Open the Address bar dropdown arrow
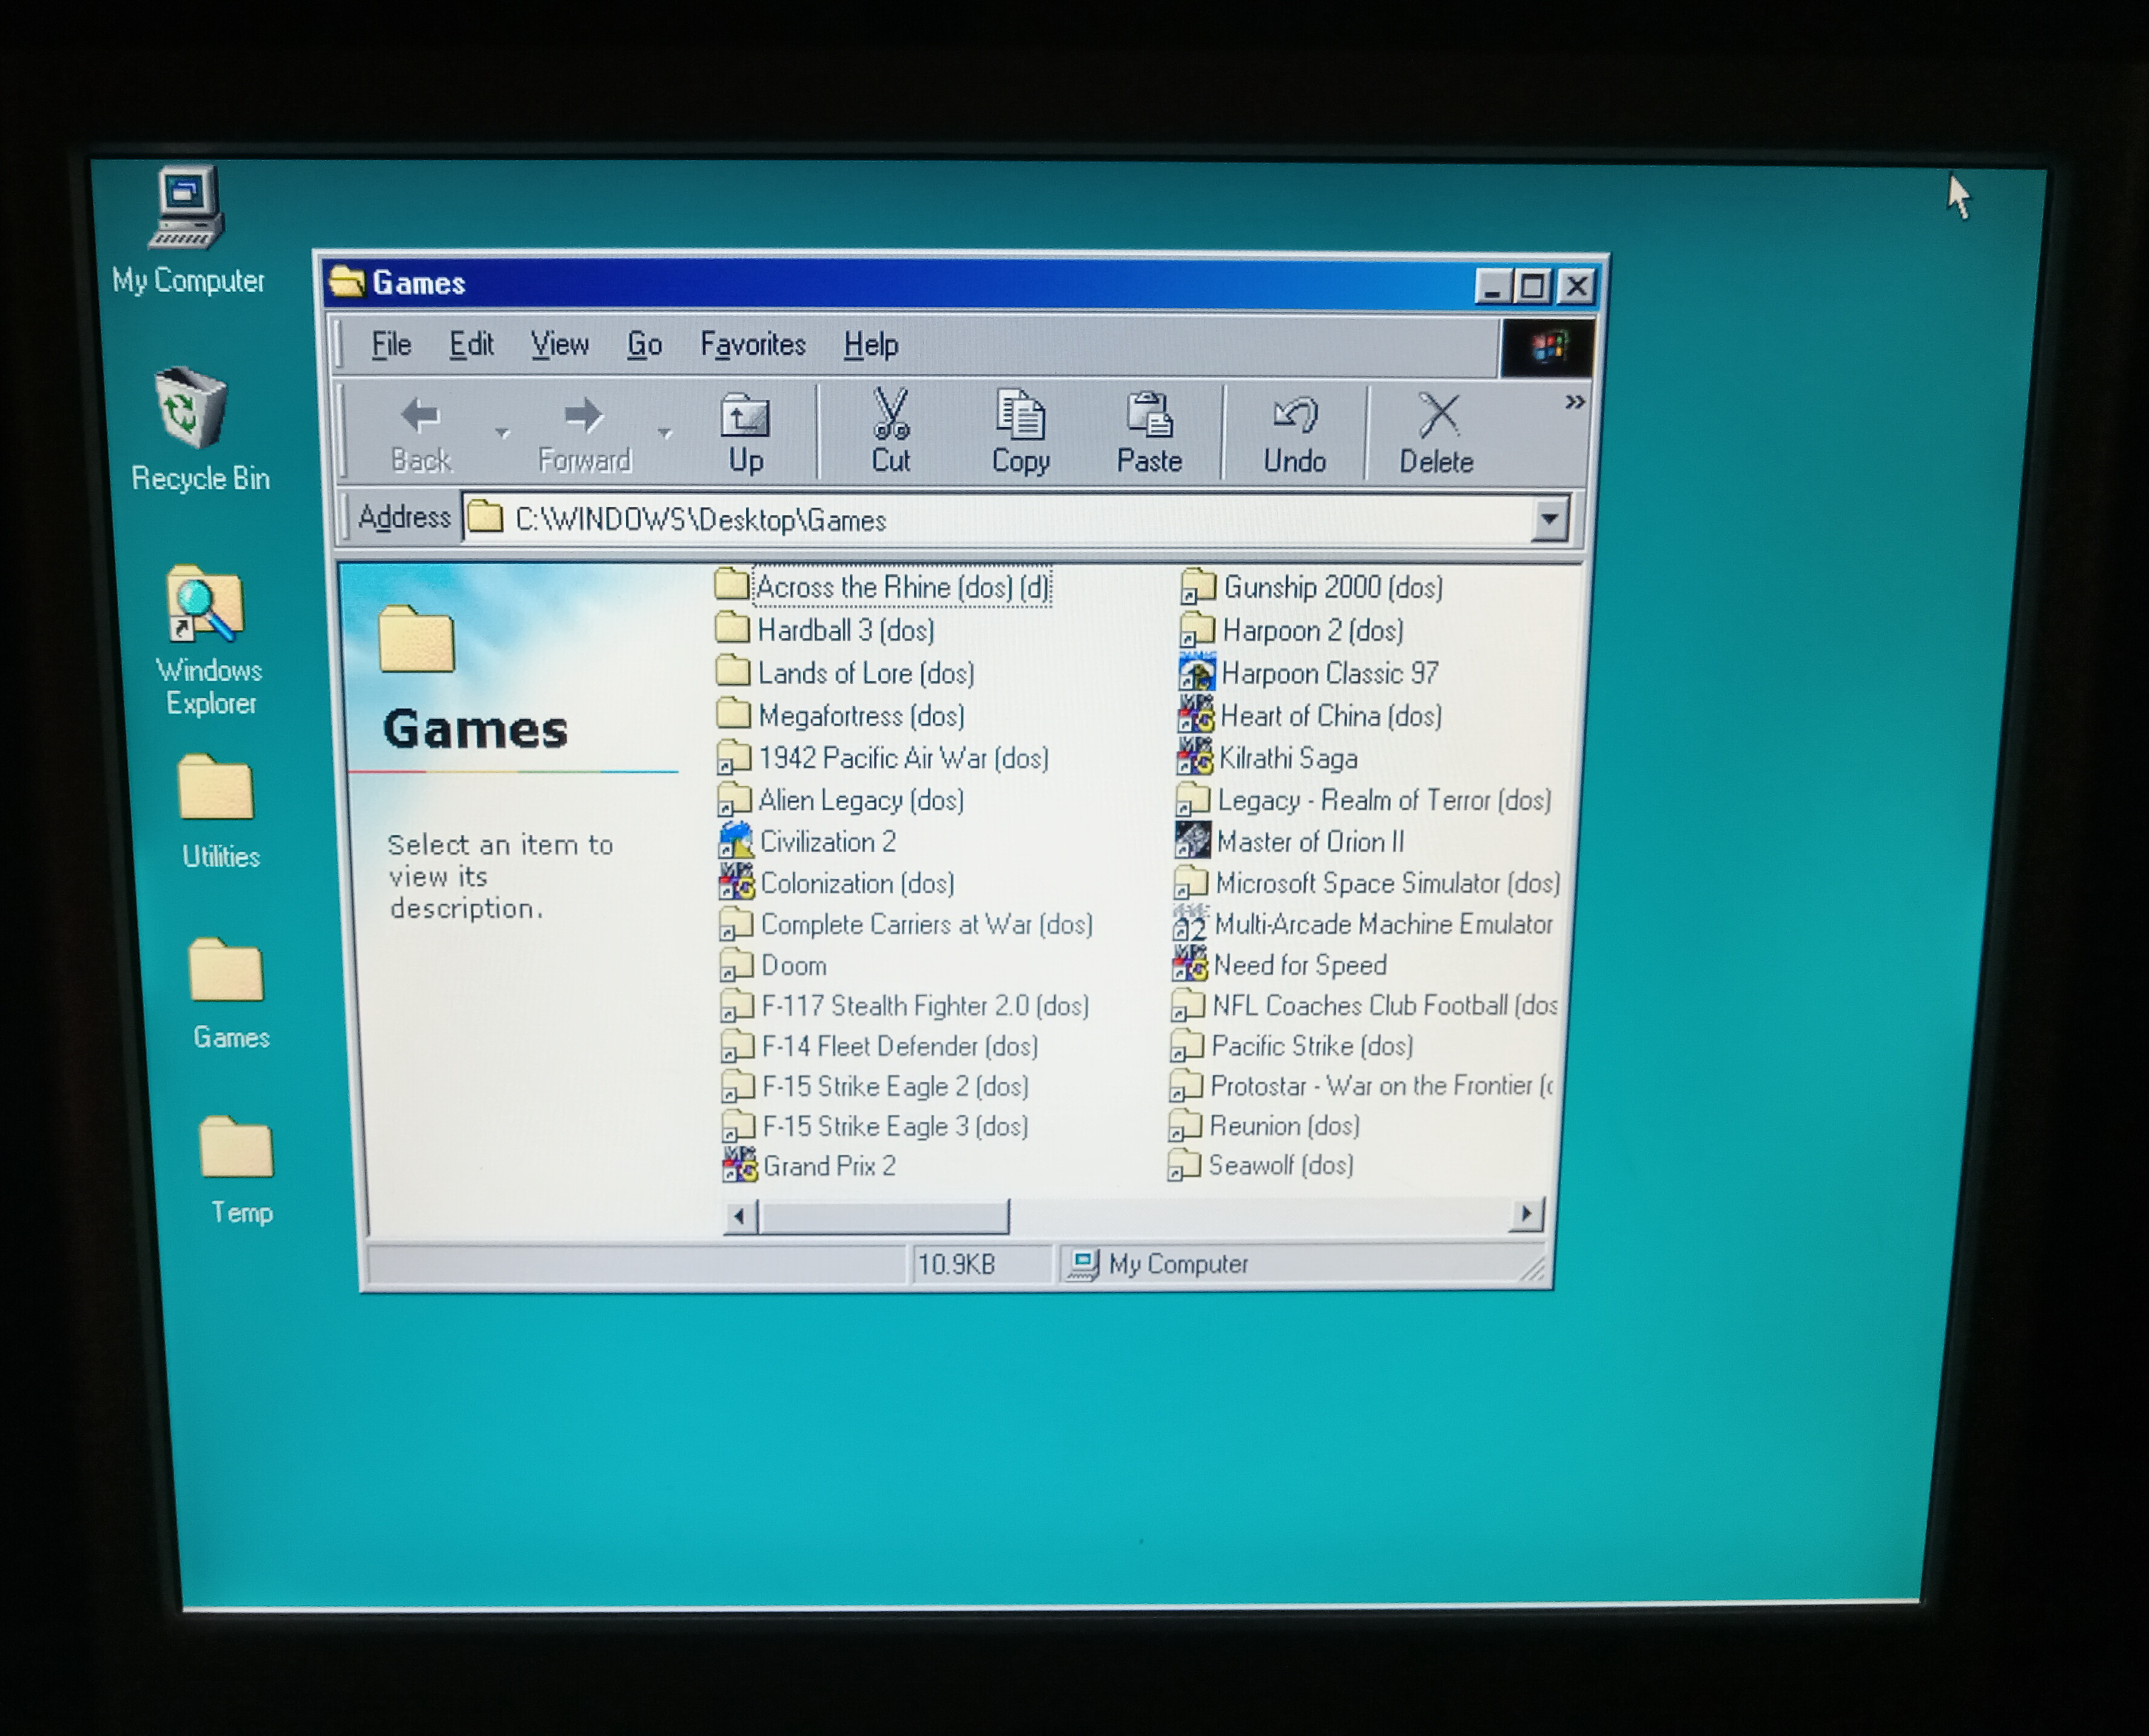The height and width of the screenshot is (1736, 2149). pos(1548,519)
